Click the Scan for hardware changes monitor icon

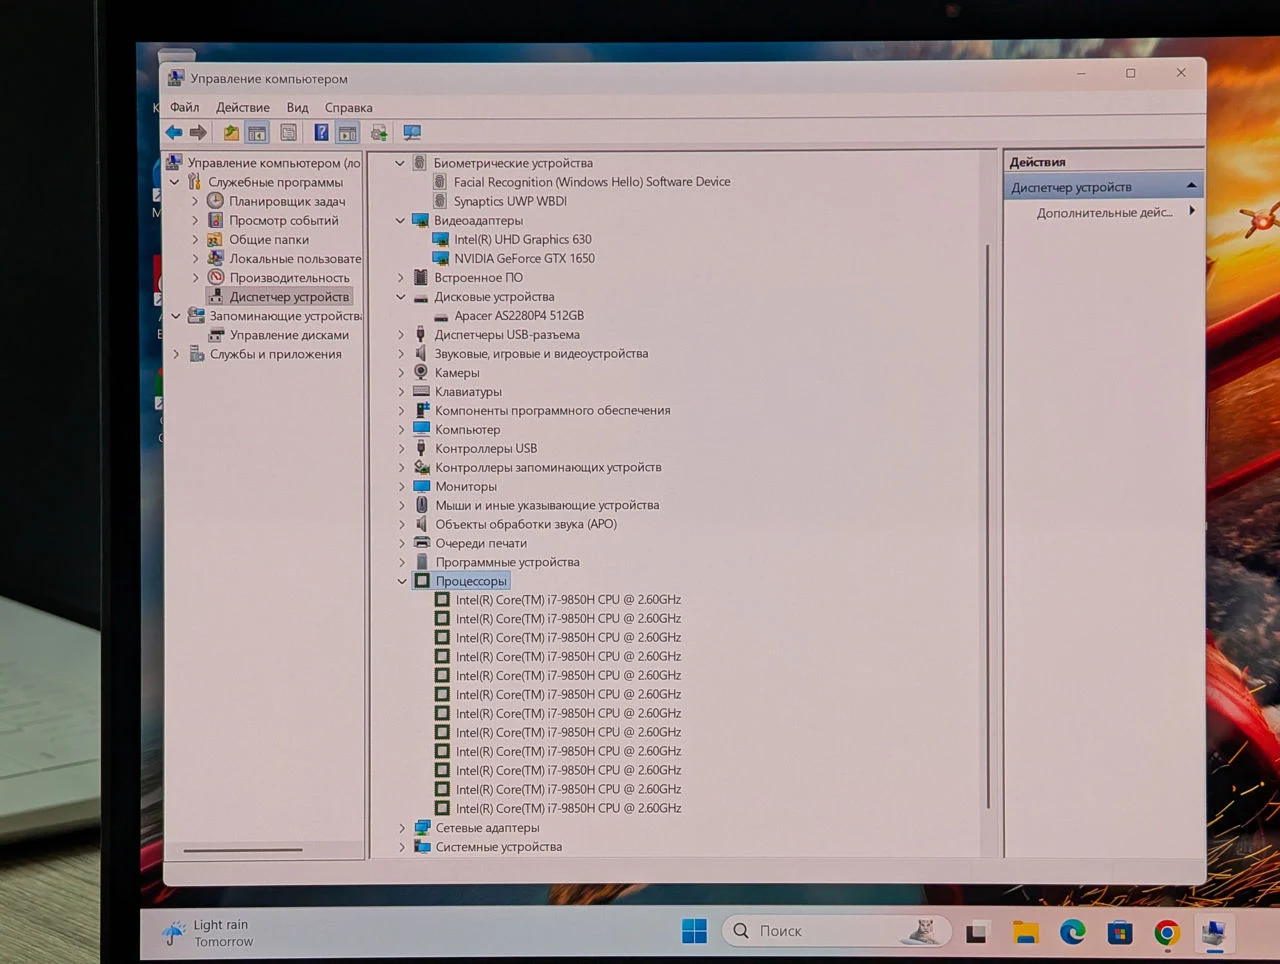tap(411, 132)
